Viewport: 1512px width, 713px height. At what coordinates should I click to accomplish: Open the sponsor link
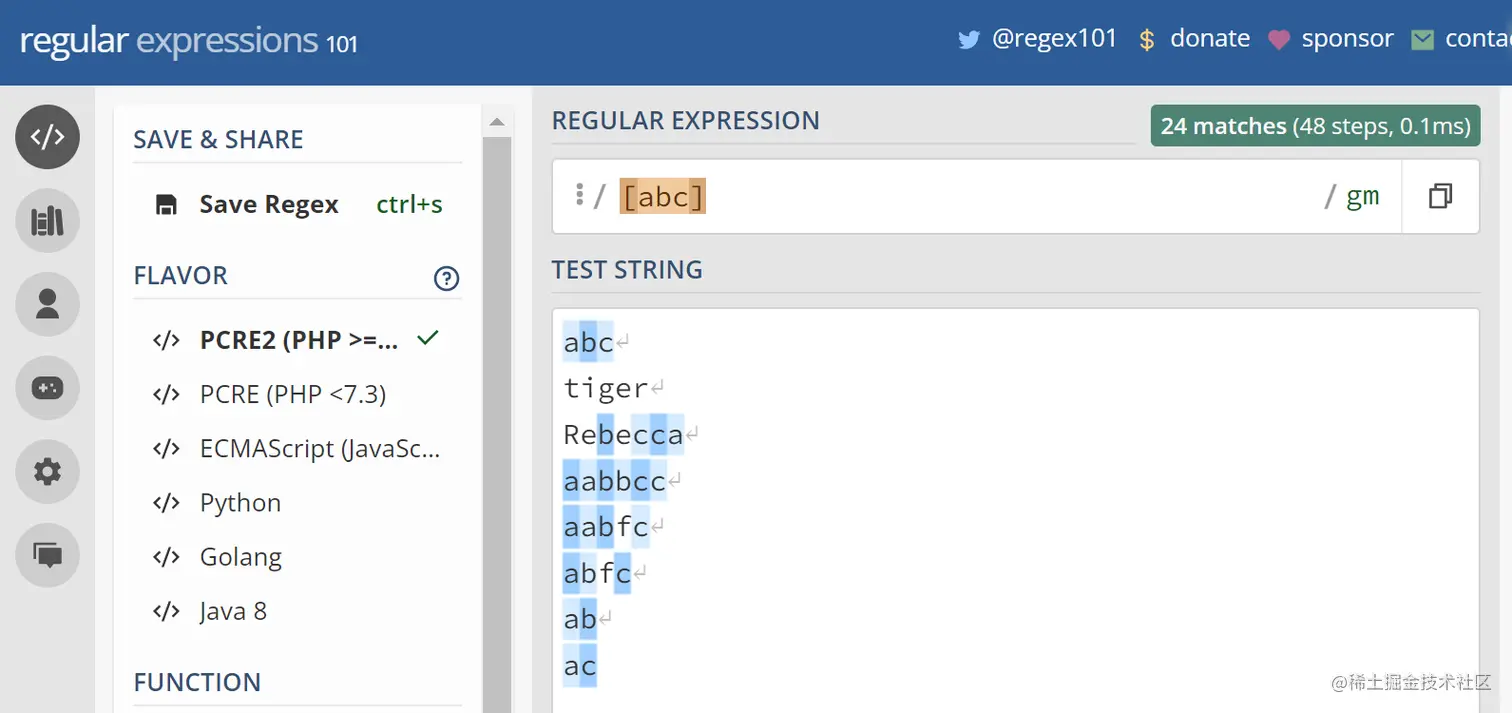pyautogui.click(x=1331, y=39)
